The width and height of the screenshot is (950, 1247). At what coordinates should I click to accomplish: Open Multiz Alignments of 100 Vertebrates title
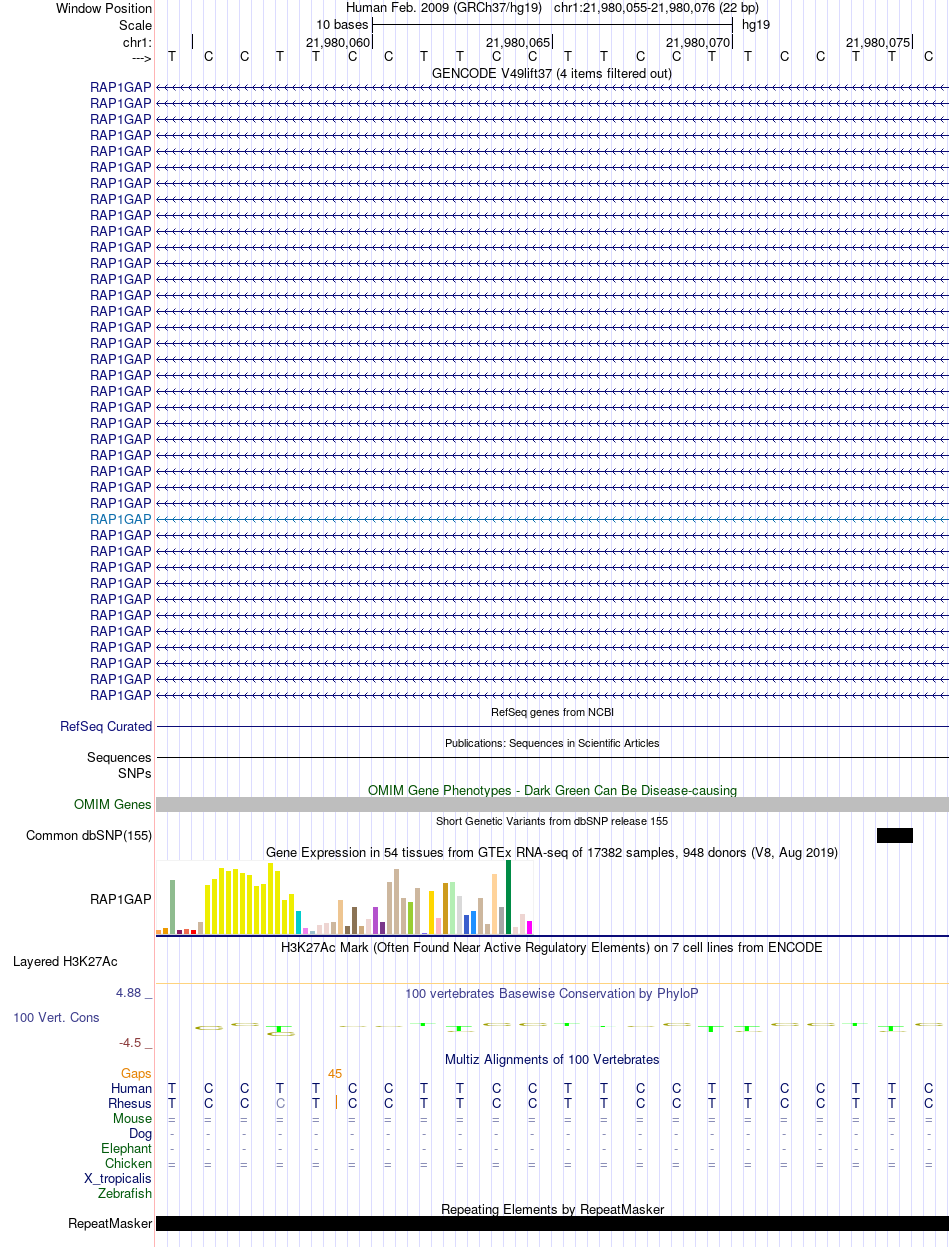(552, 1059)
